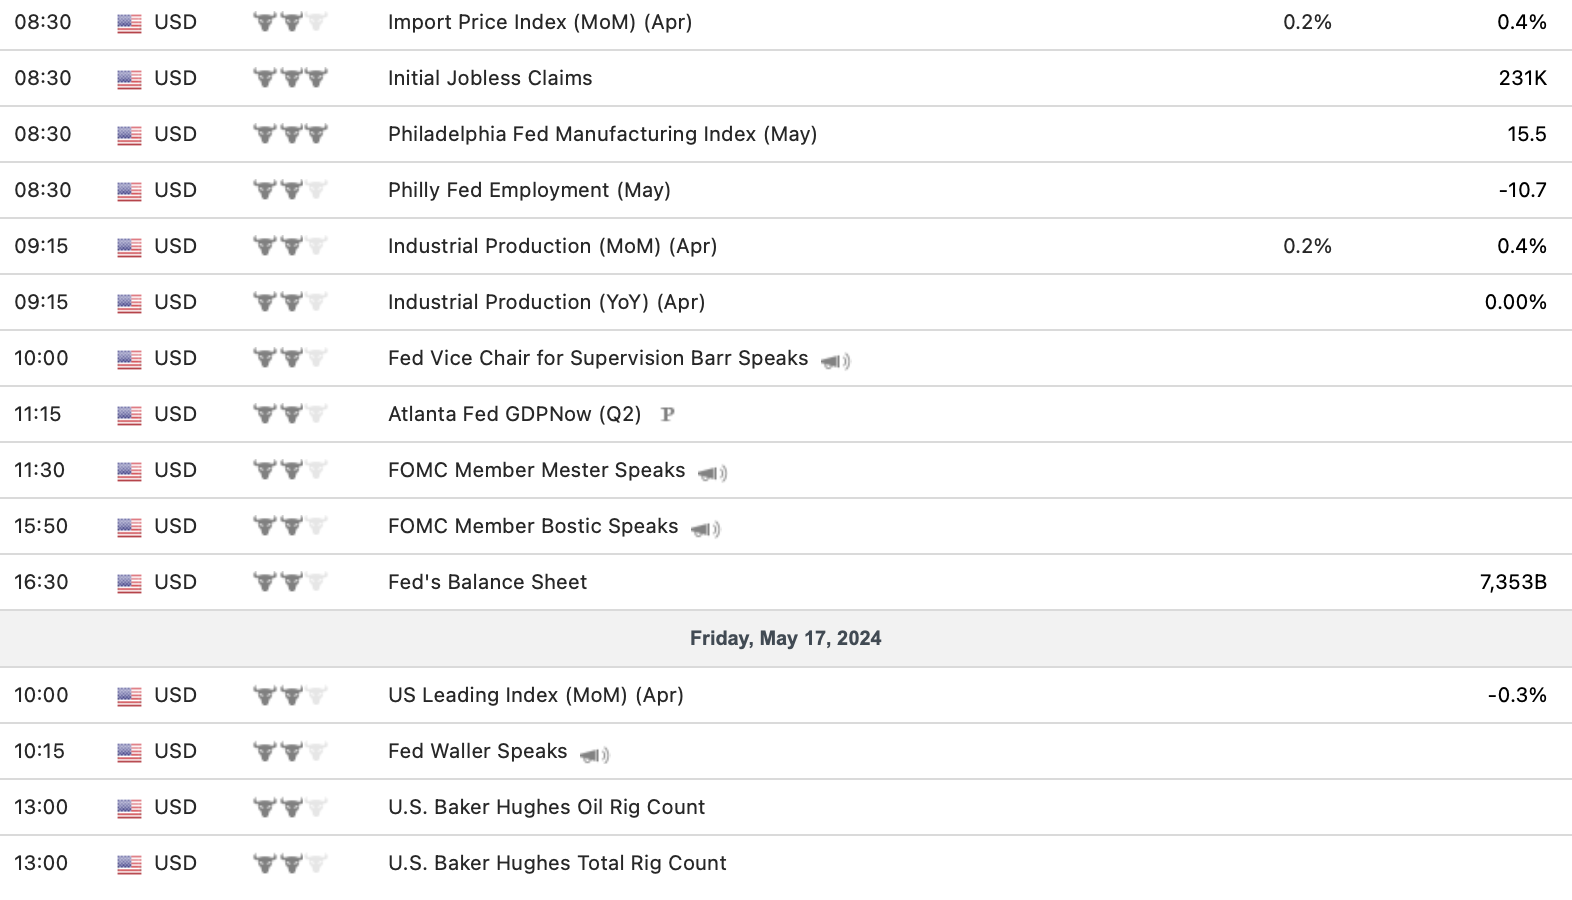Screen dimensions: 1572x900
Task: Open U.S. Baker Hughes Total Rig Count
Action: click(557, 863)
